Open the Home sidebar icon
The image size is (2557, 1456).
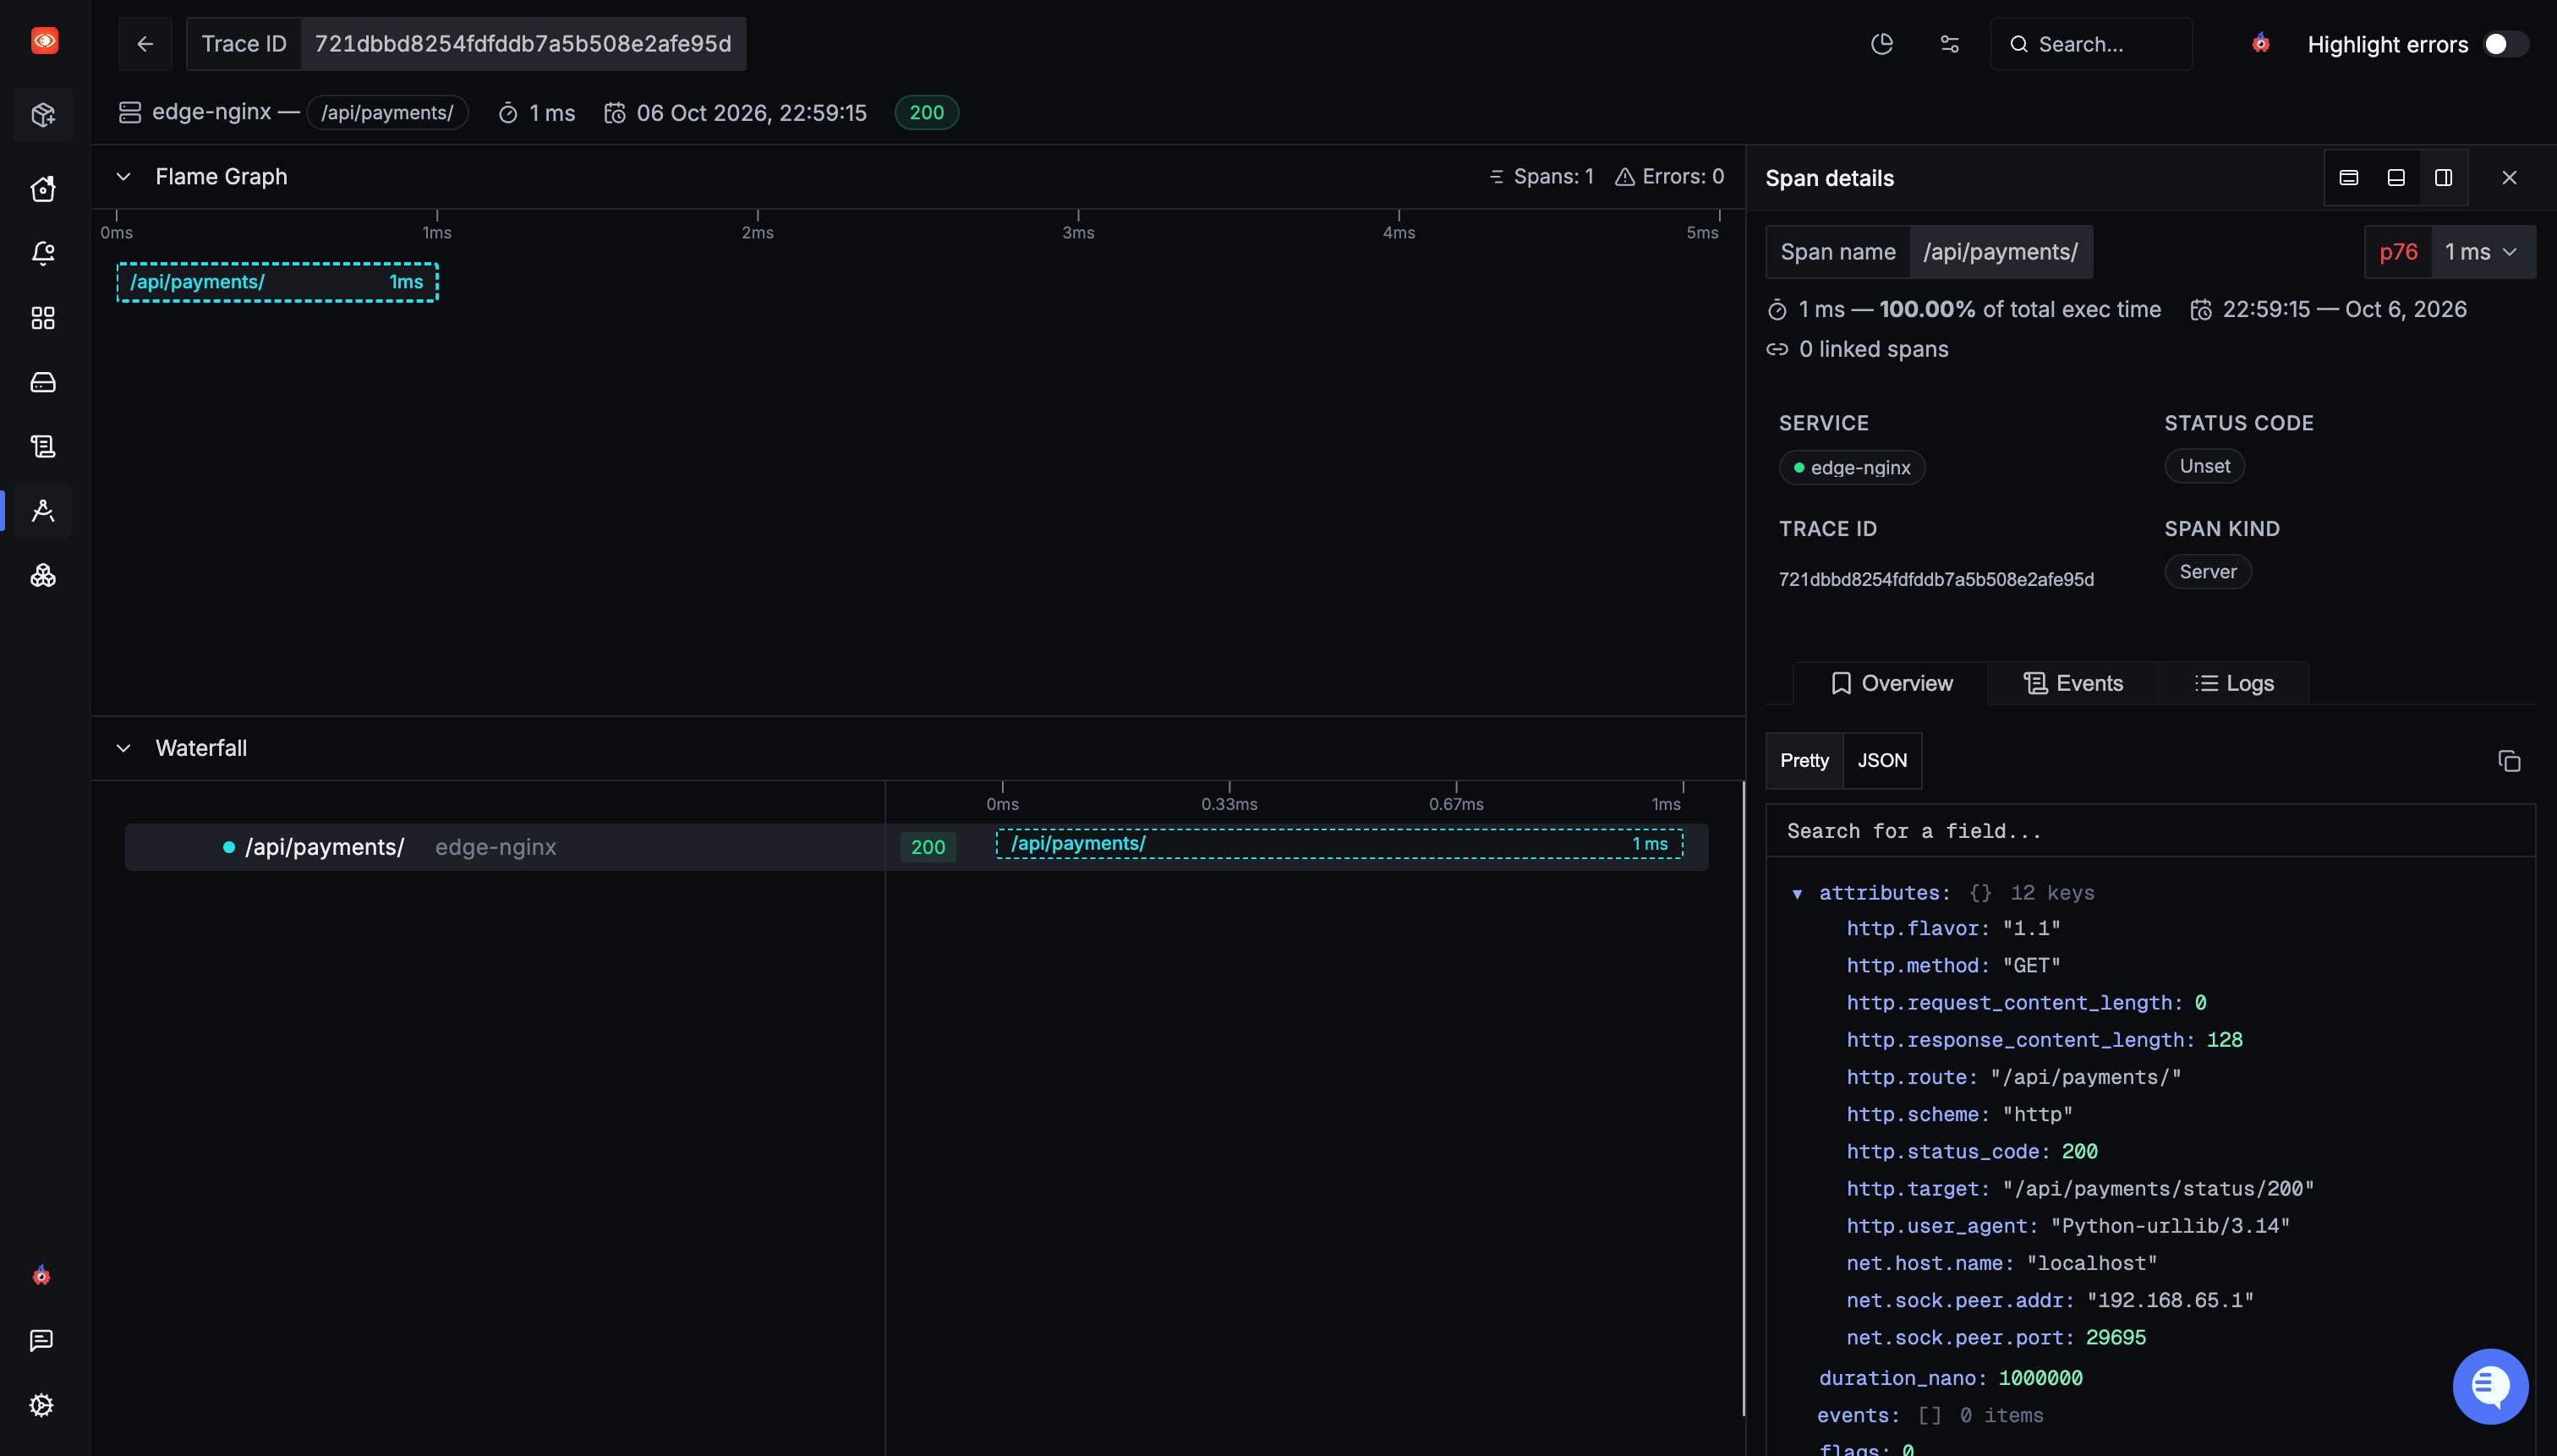point(43,189)
